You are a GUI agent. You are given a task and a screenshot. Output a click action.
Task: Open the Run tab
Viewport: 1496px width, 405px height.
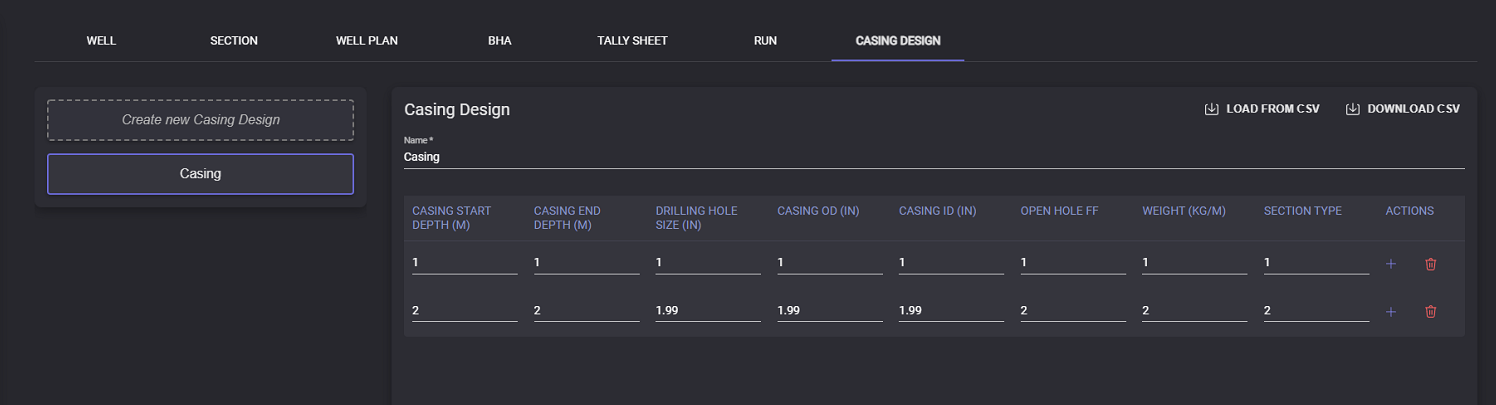click(765, 41)
